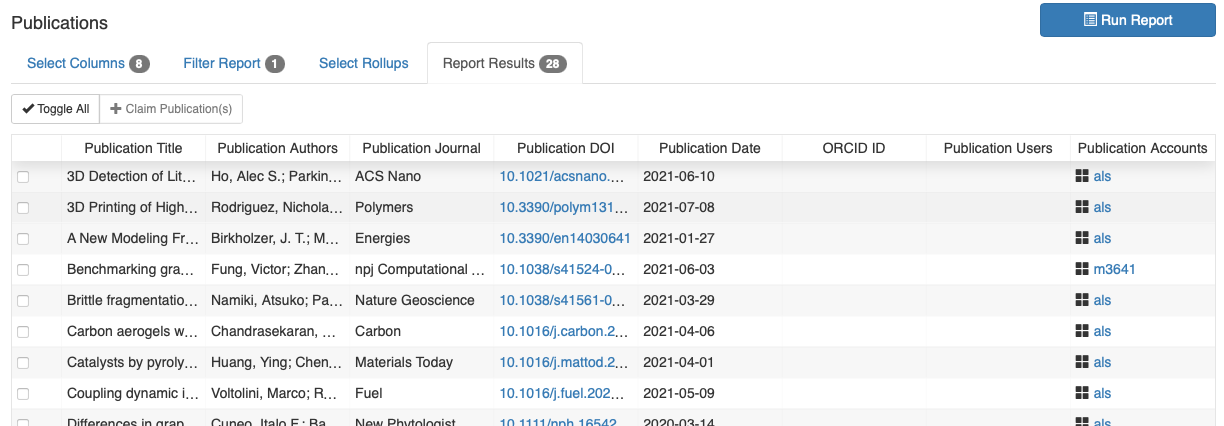
Task: Open the Select Columns tab
Action: (x=88, y=63)
